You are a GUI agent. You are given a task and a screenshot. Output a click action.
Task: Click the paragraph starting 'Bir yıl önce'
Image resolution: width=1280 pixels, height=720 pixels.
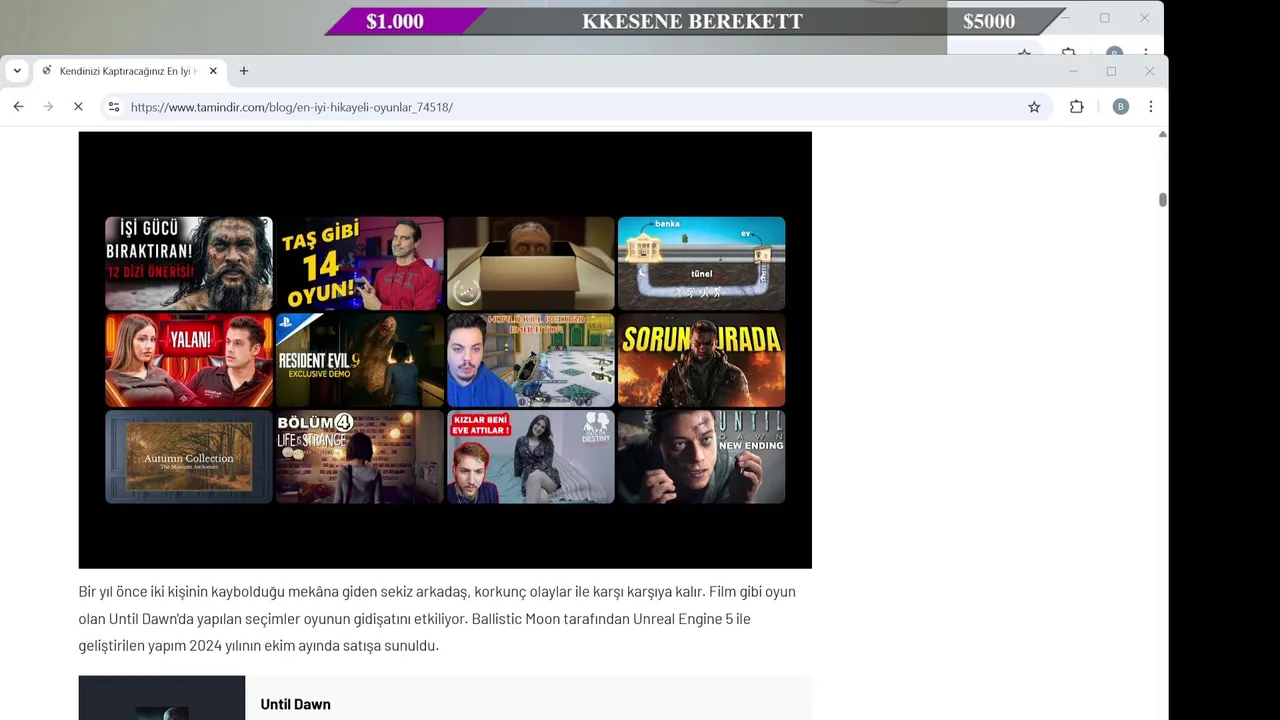coord(438,619)
